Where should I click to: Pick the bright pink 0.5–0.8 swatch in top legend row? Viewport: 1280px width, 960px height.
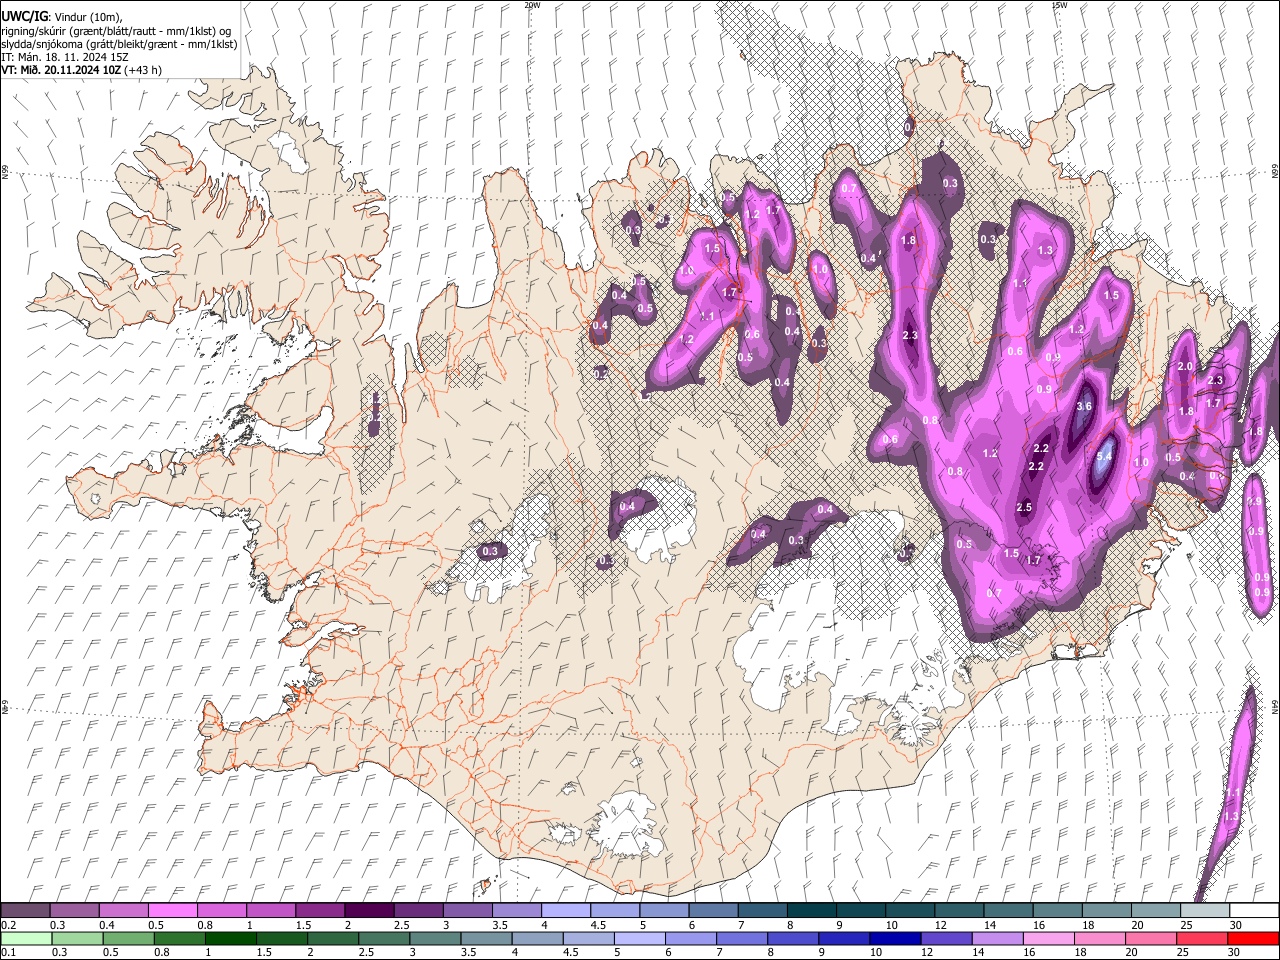(x=172, y=910)
